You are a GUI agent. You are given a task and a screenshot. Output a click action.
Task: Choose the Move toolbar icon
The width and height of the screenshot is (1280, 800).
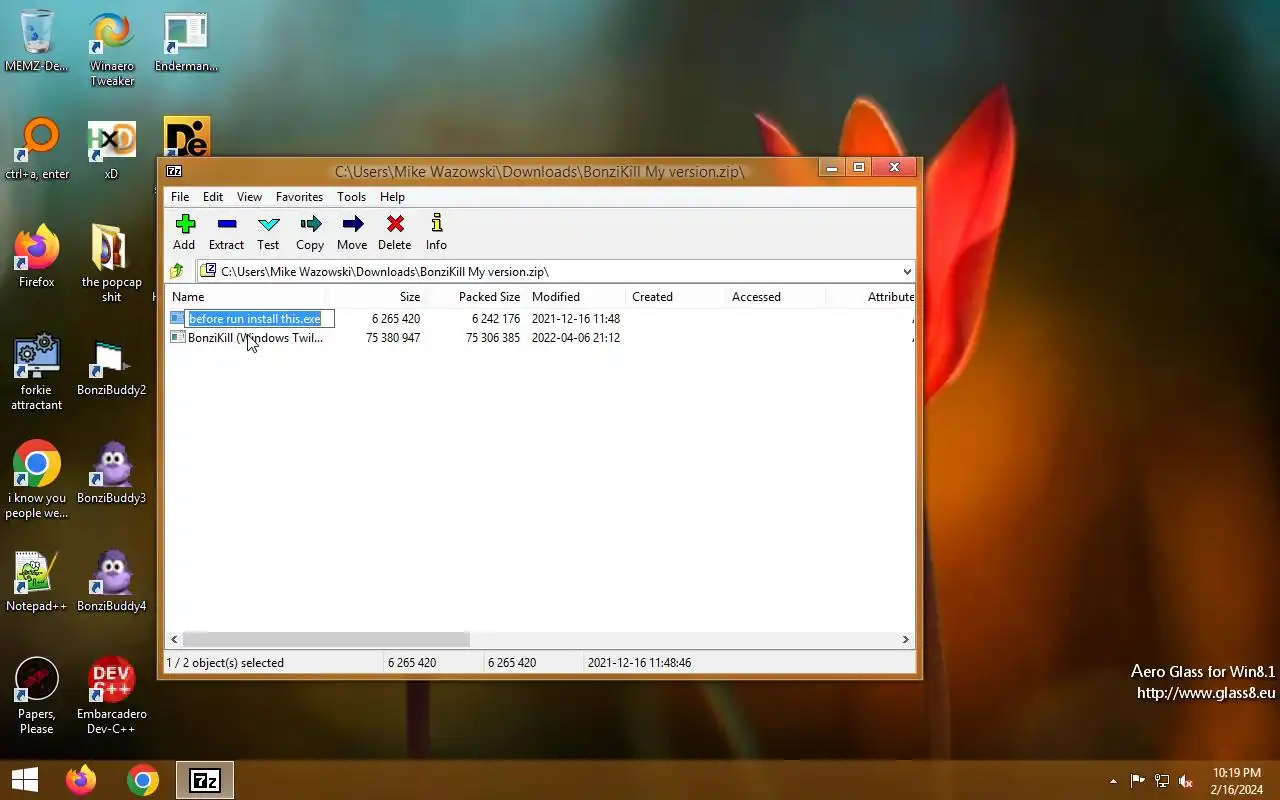coord(352,232)
